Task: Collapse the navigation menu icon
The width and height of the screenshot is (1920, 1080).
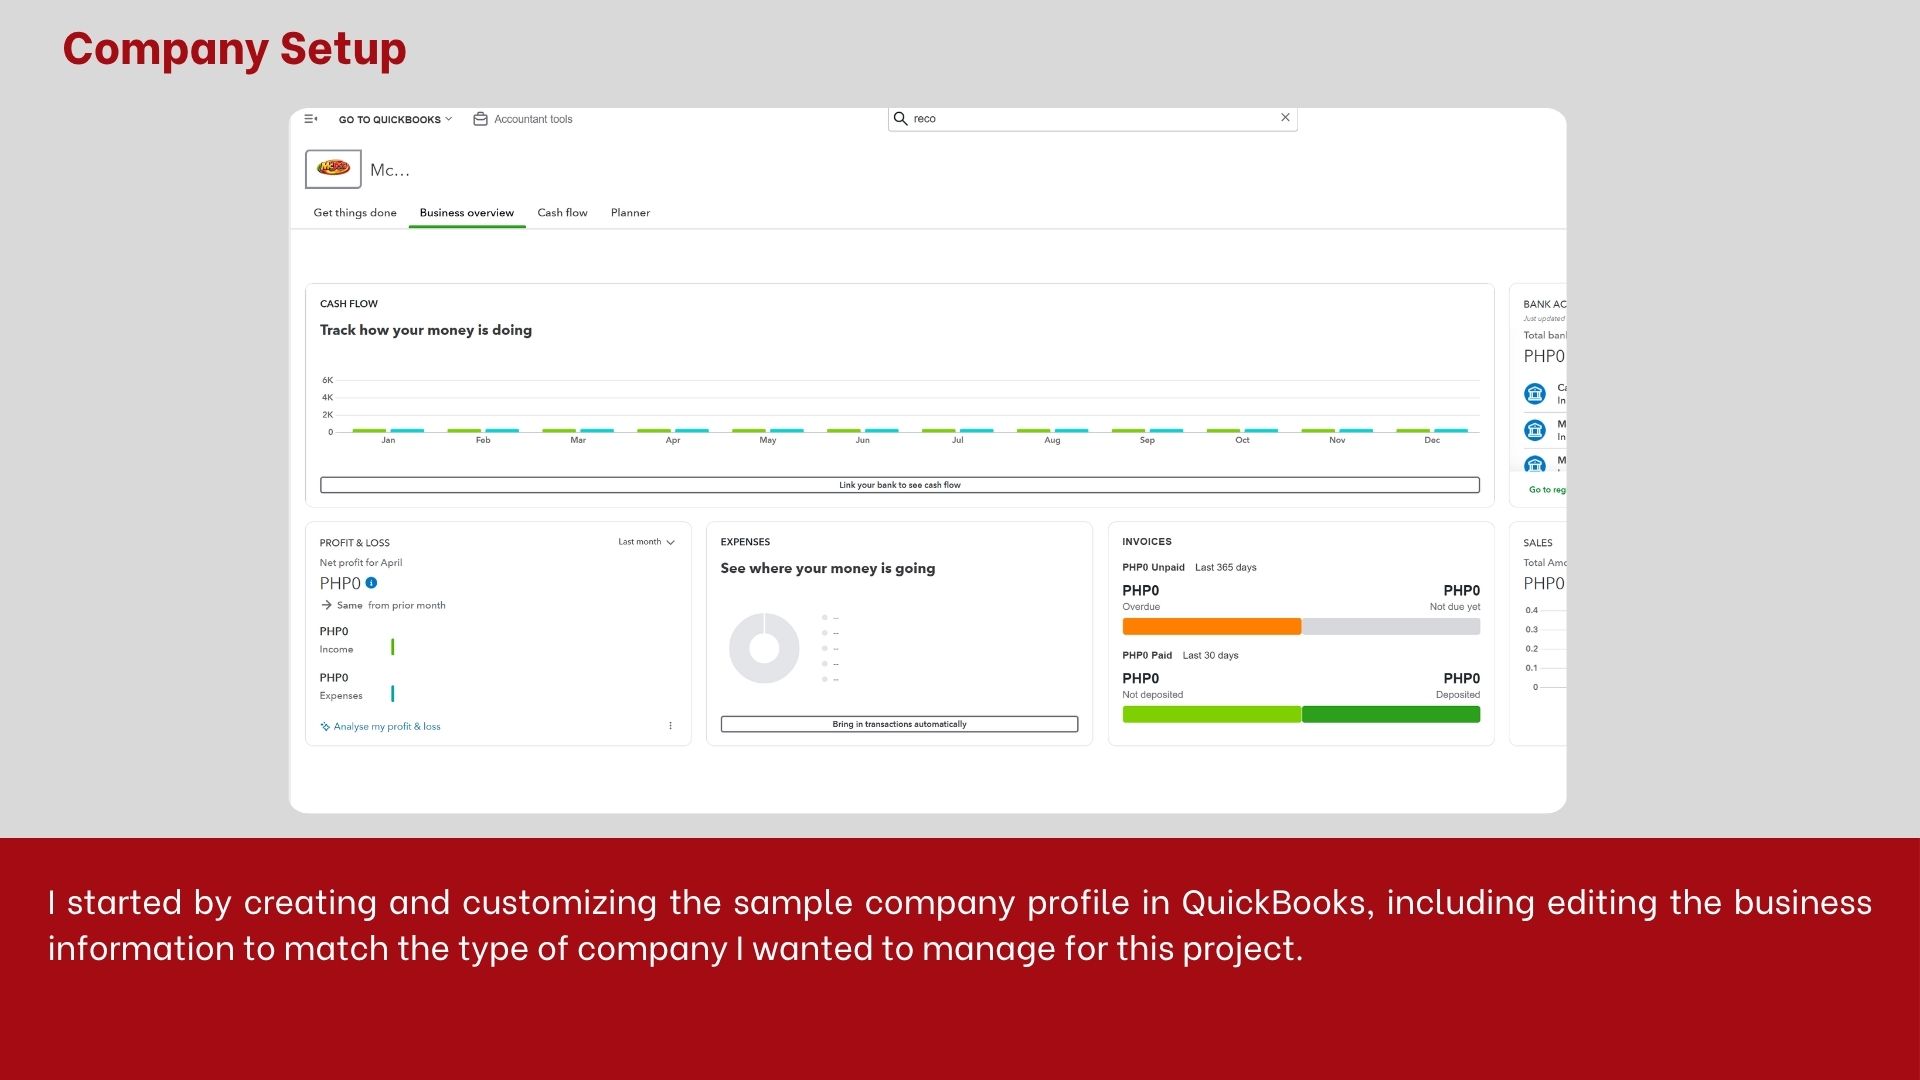Action: [311, 119]
